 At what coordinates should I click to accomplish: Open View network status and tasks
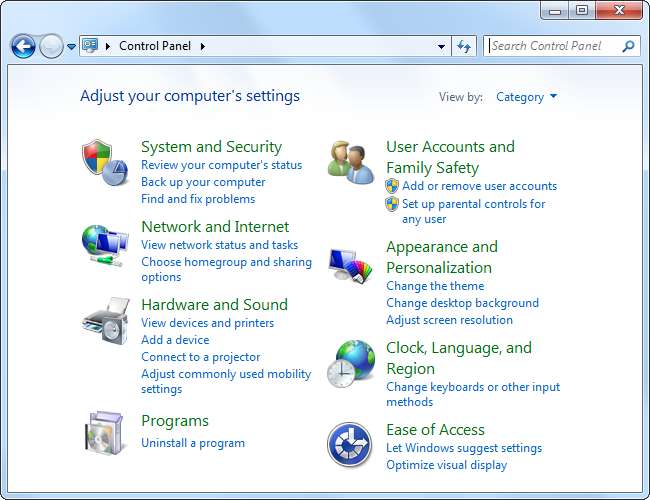click(219, 245)
